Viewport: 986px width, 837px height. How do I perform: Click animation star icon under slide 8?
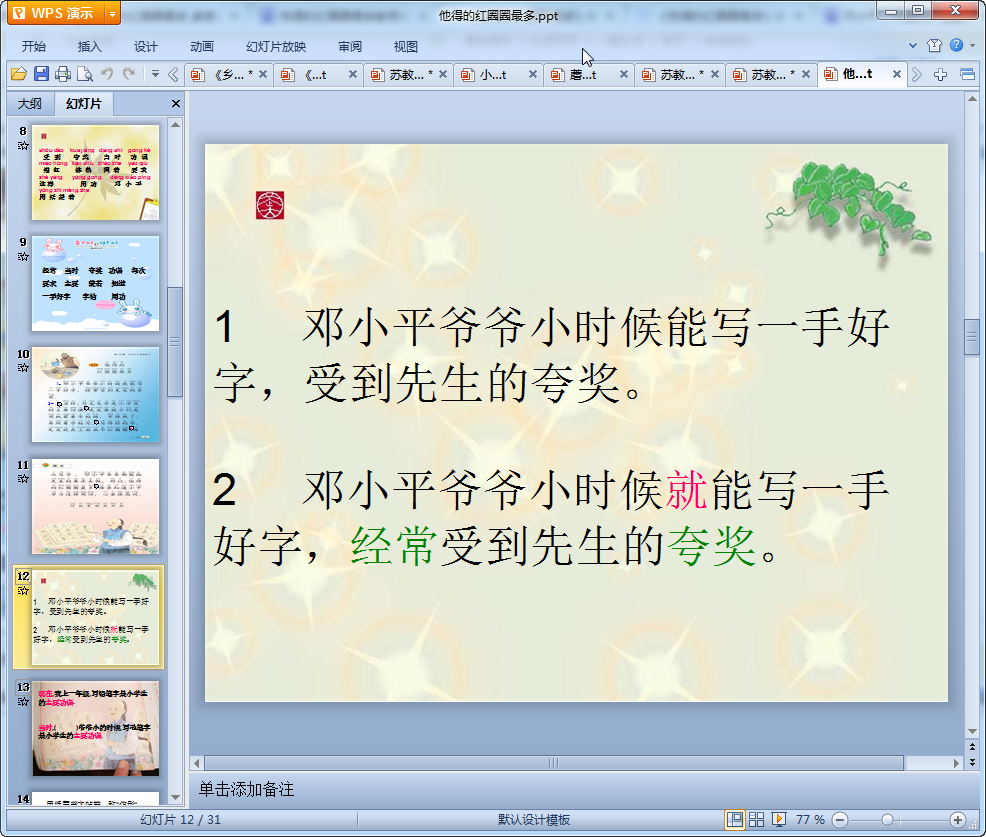23,146
